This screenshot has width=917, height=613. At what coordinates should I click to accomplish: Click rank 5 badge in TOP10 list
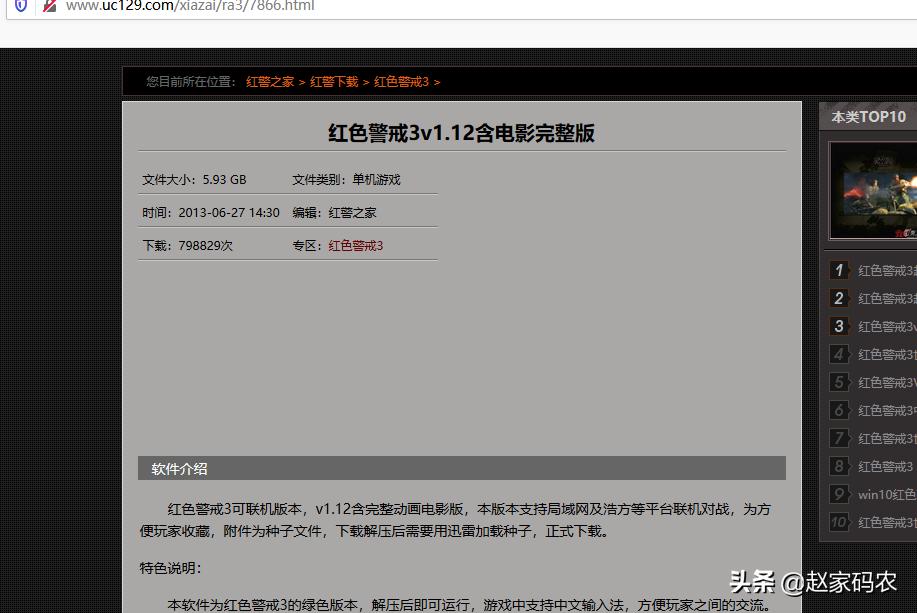click(839, 382)
